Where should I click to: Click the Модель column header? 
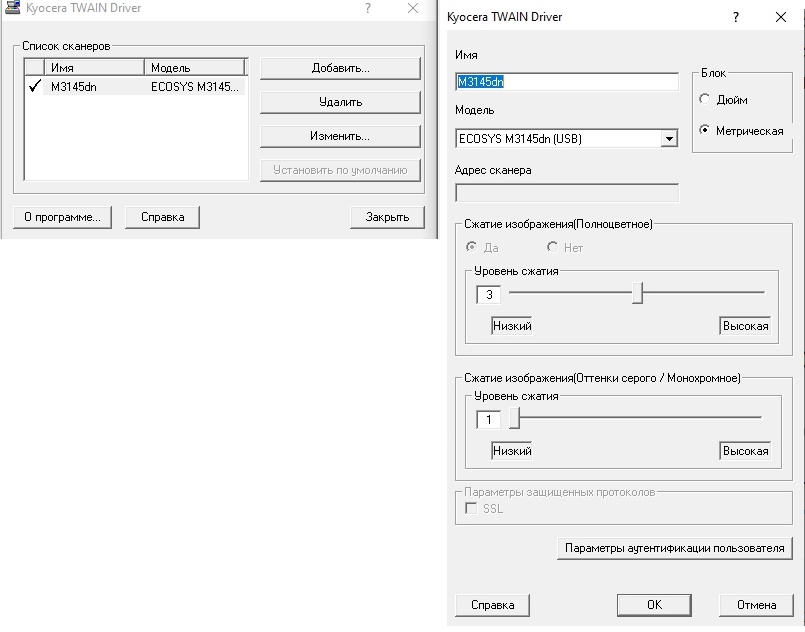(x=195, y=68)
